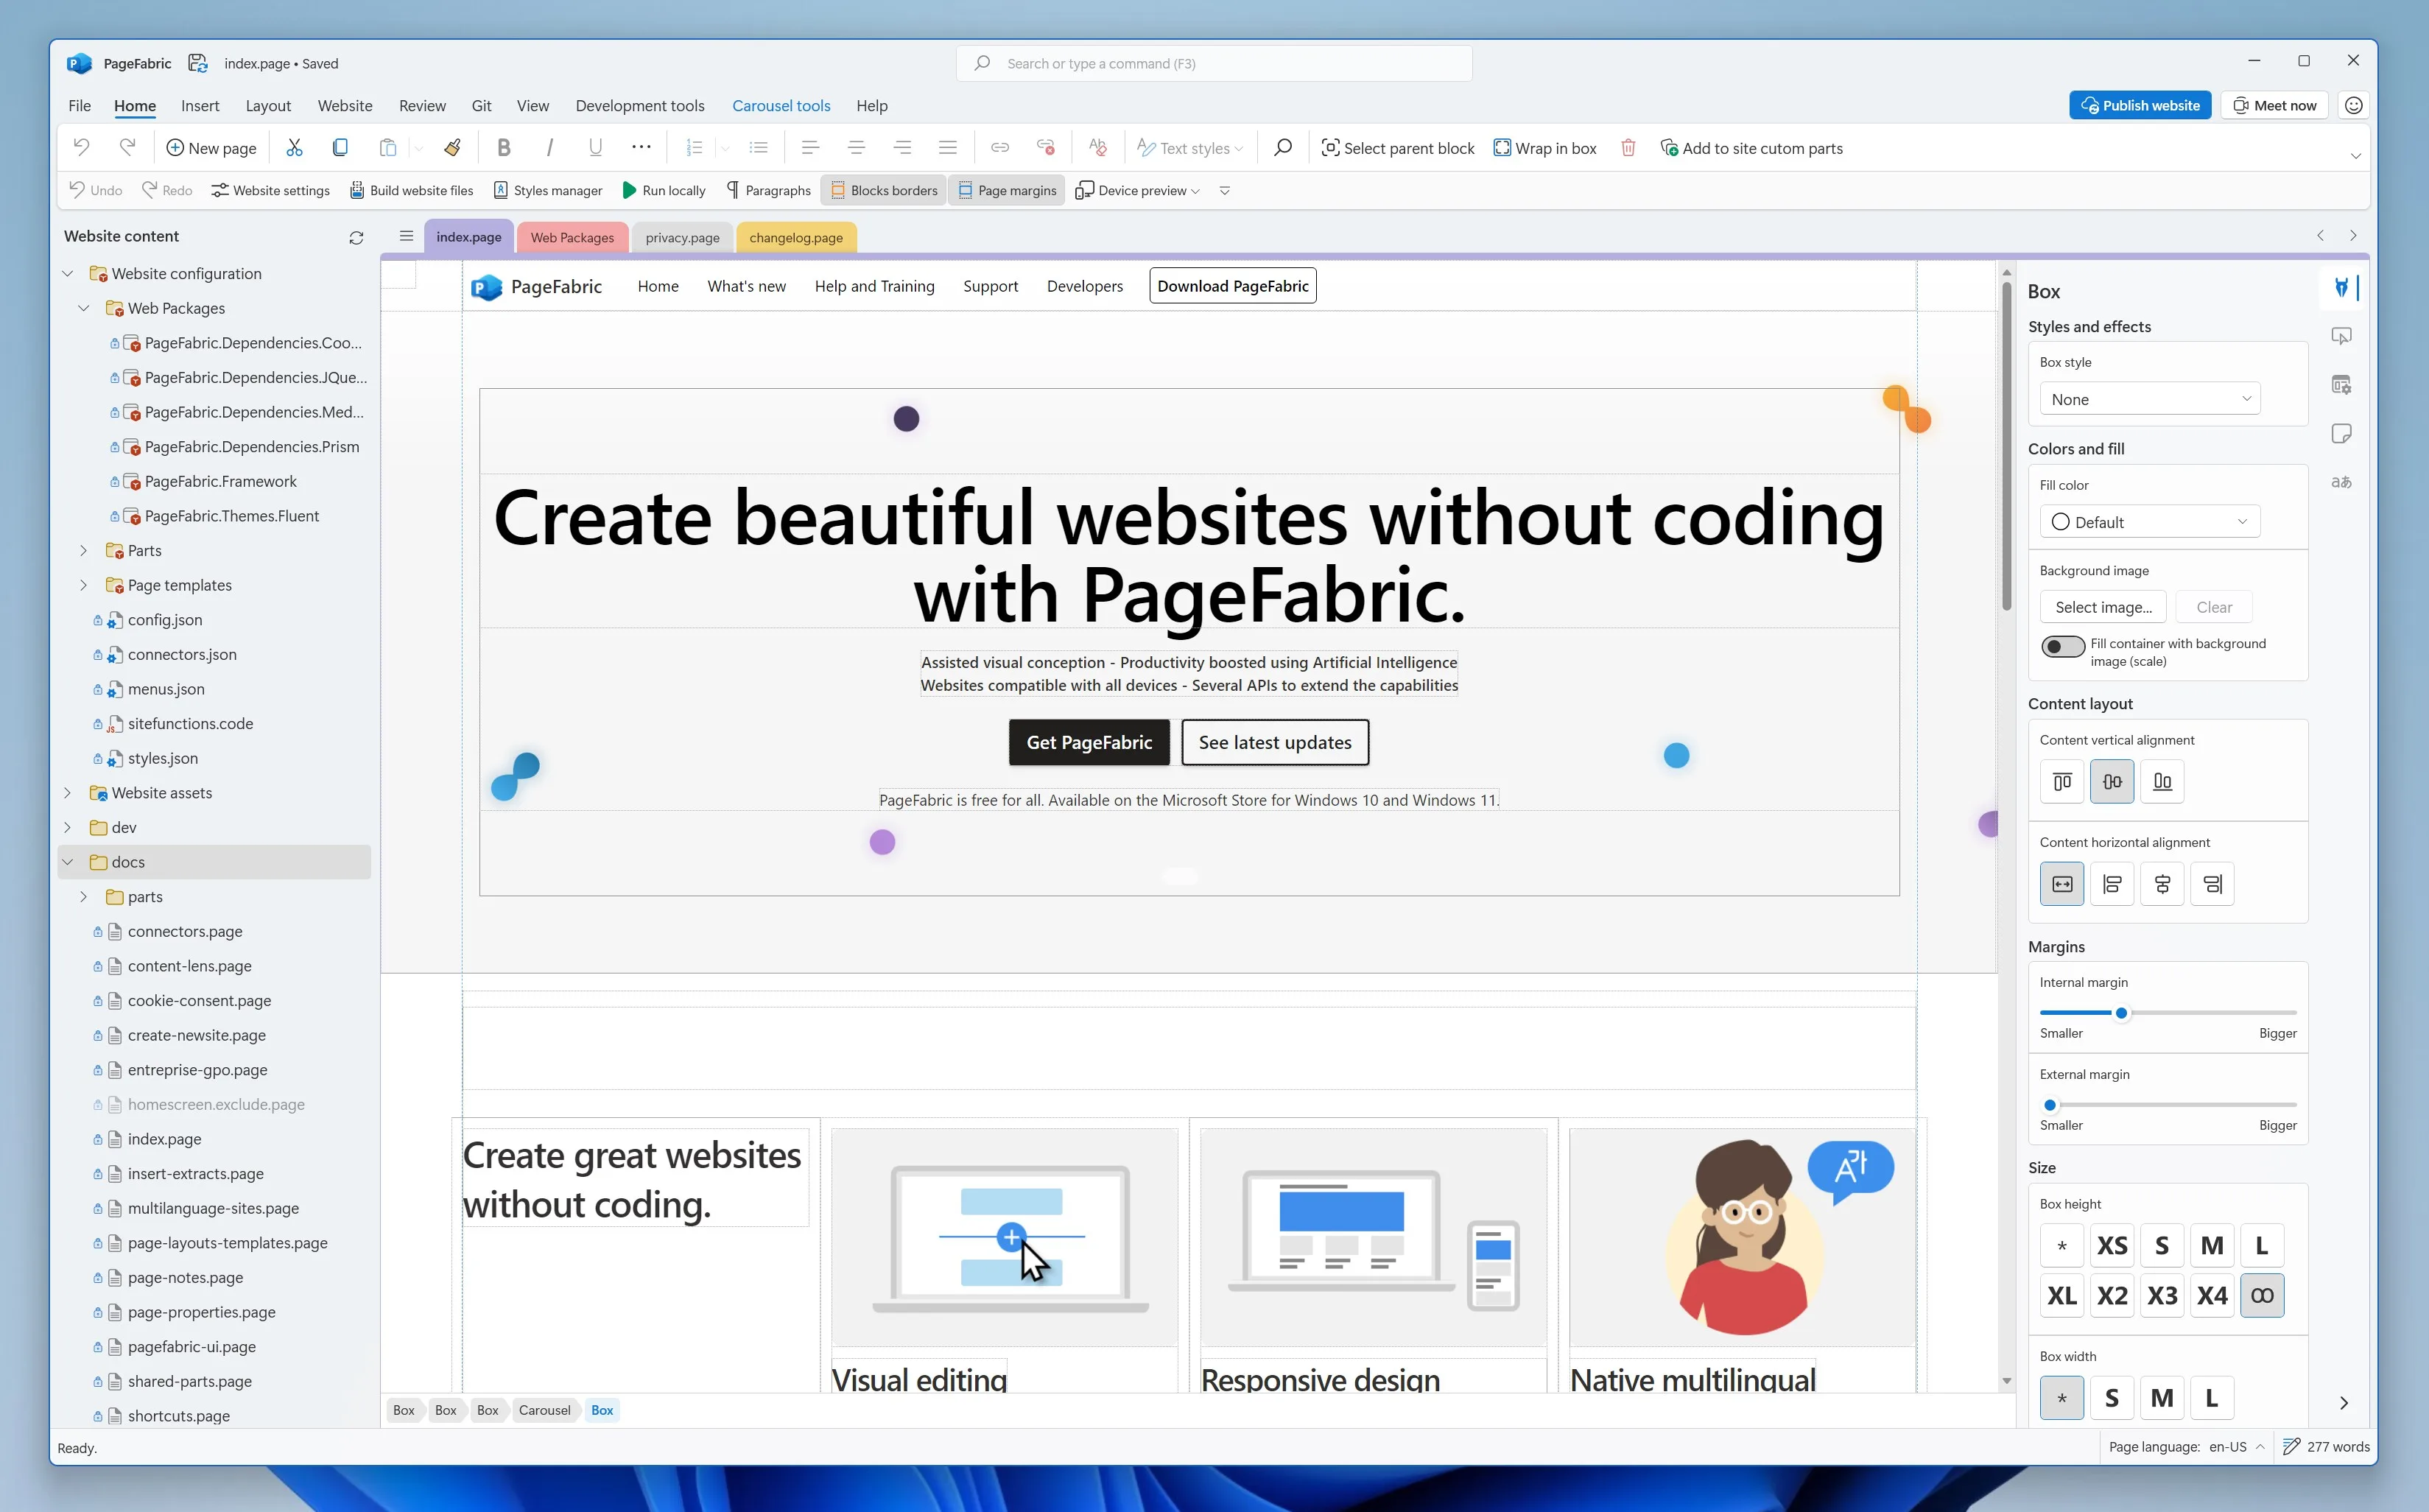Insert a bulleted list
This screenshot has height=1512, width=2429.
(x=759, y=147)
